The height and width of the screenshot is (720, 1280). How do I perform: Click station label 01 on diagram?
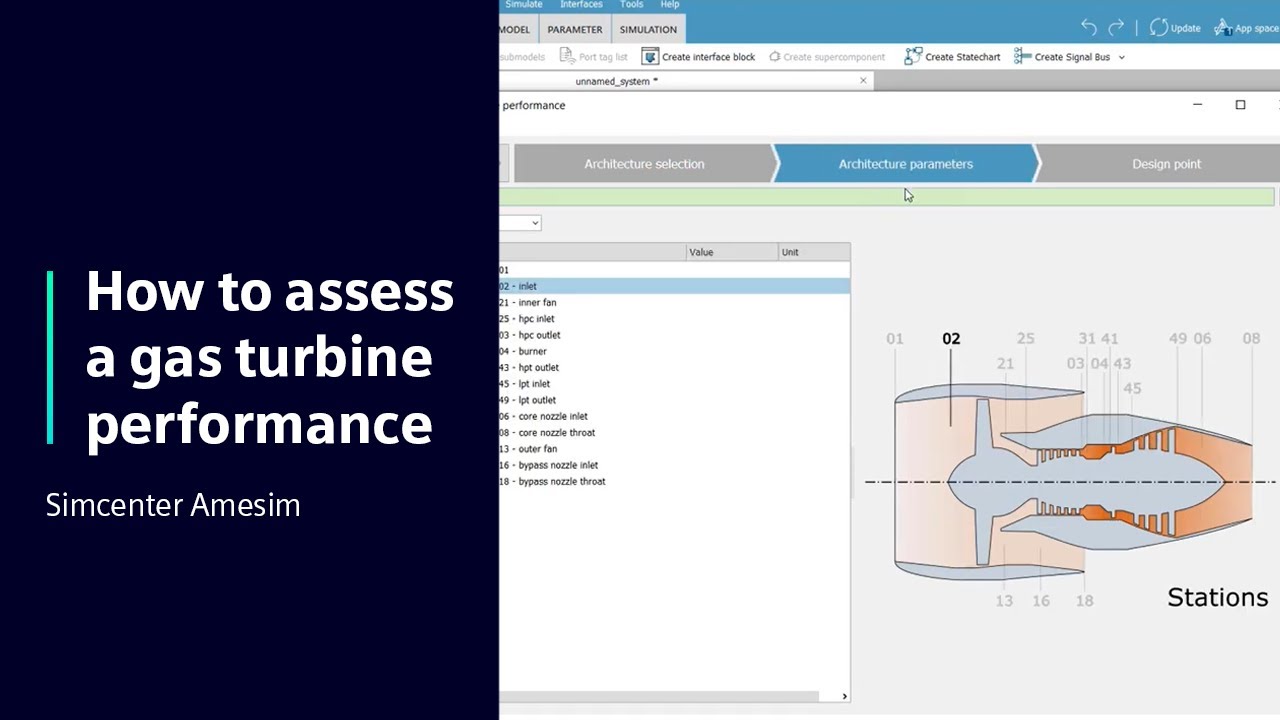click(x=895, y=339)
